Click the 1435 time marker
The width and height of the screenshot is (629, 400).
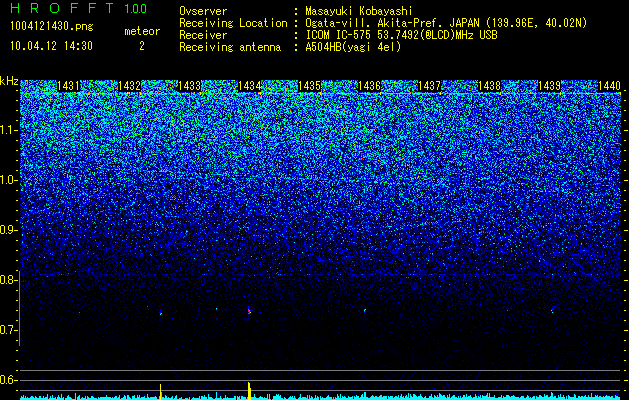309,86
